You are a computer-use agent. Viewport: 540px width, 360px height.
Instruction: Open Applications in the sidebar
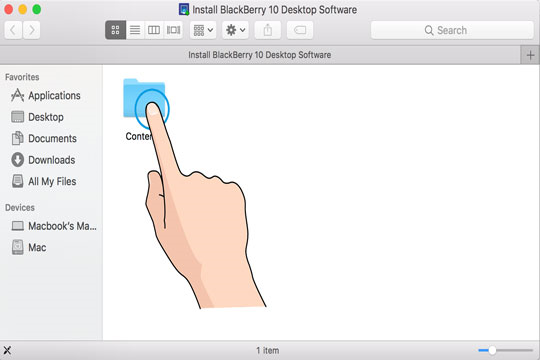click(45, 95)
